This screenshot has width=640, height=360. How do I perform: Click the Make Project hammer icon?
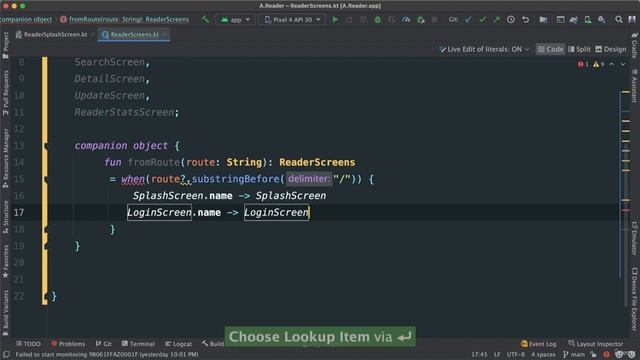(x=205, y=20)
